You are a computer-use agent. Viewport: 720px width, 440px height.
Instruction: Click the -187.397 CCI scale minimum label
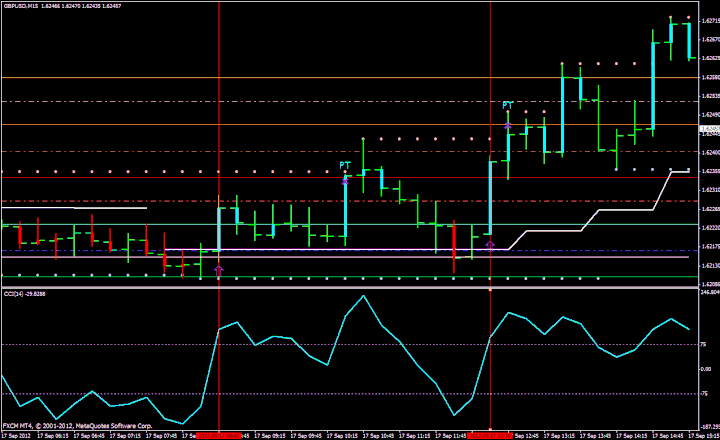click(710, 427)
